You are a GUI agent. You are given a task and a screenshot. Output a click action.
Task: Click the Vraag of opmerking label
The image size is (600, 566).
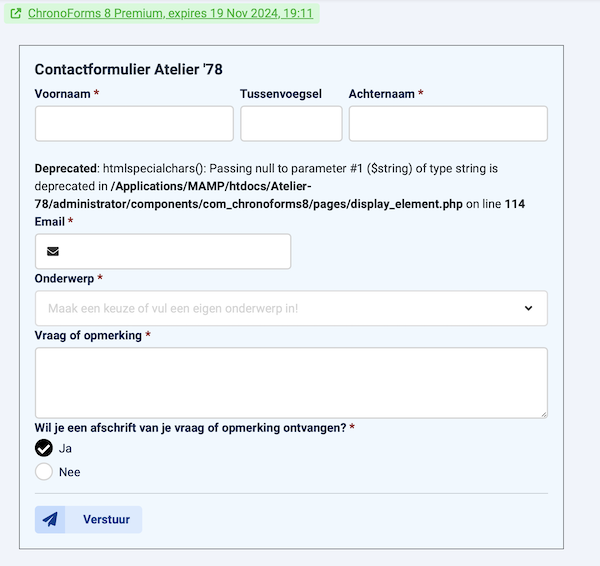(x=88, y=335)
